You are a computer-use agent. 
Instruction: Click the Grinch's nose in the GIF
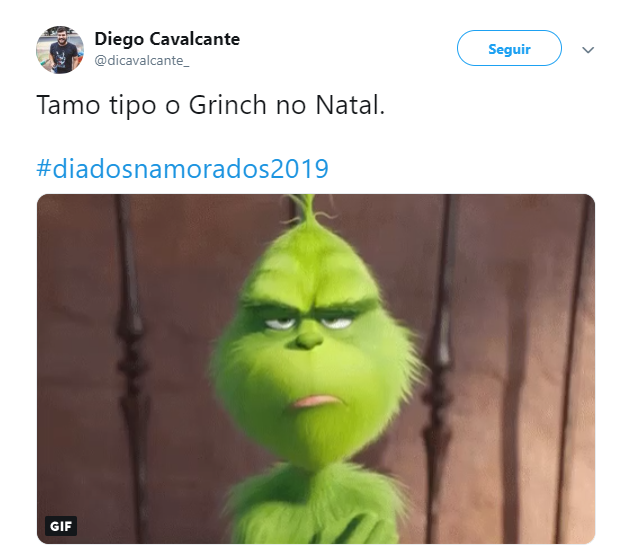[x=307, y=340]
